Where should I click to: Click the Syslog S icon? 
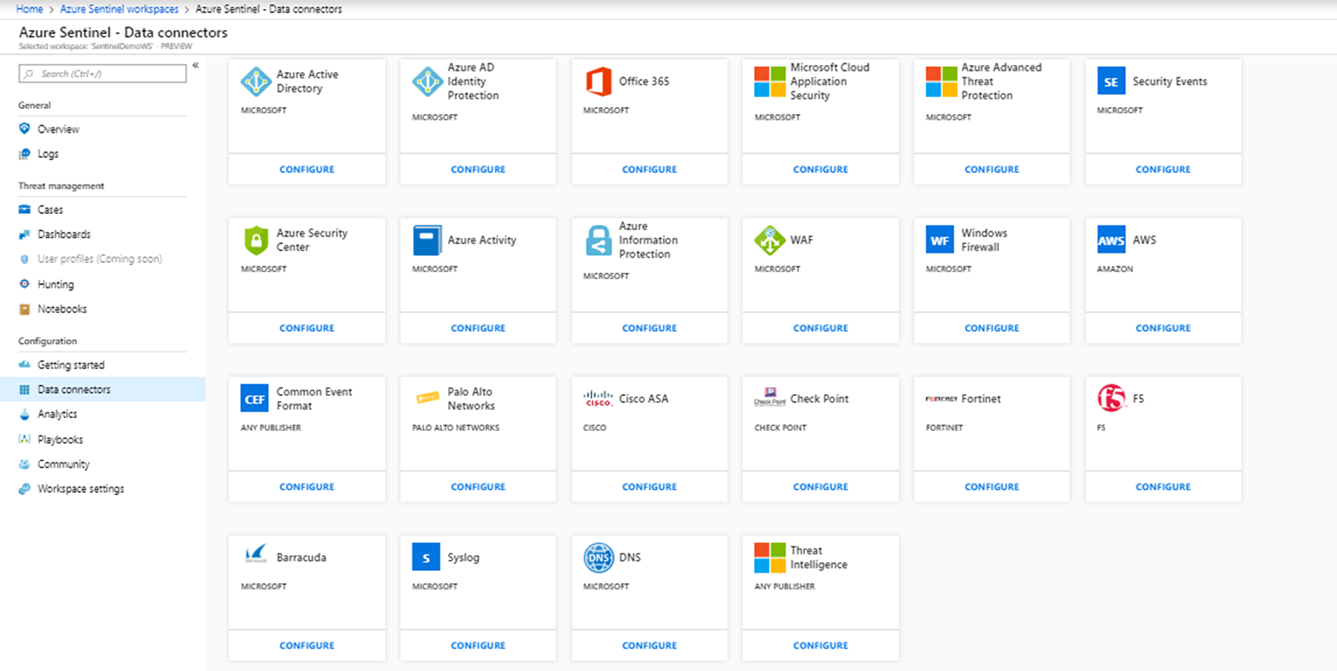pyautogui.click(x=426, y=557)
